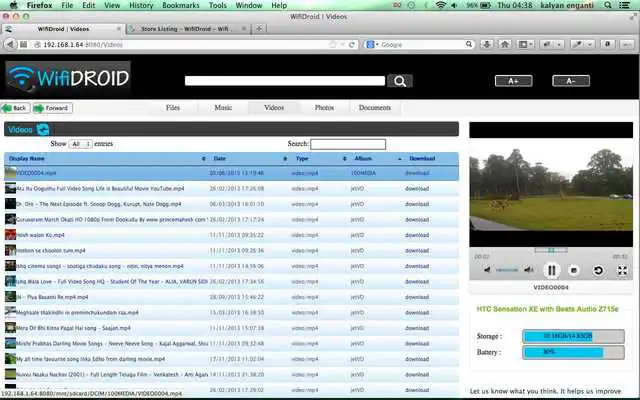
Task: Adjust the player volume slider
Action: (x=507, y=270)
